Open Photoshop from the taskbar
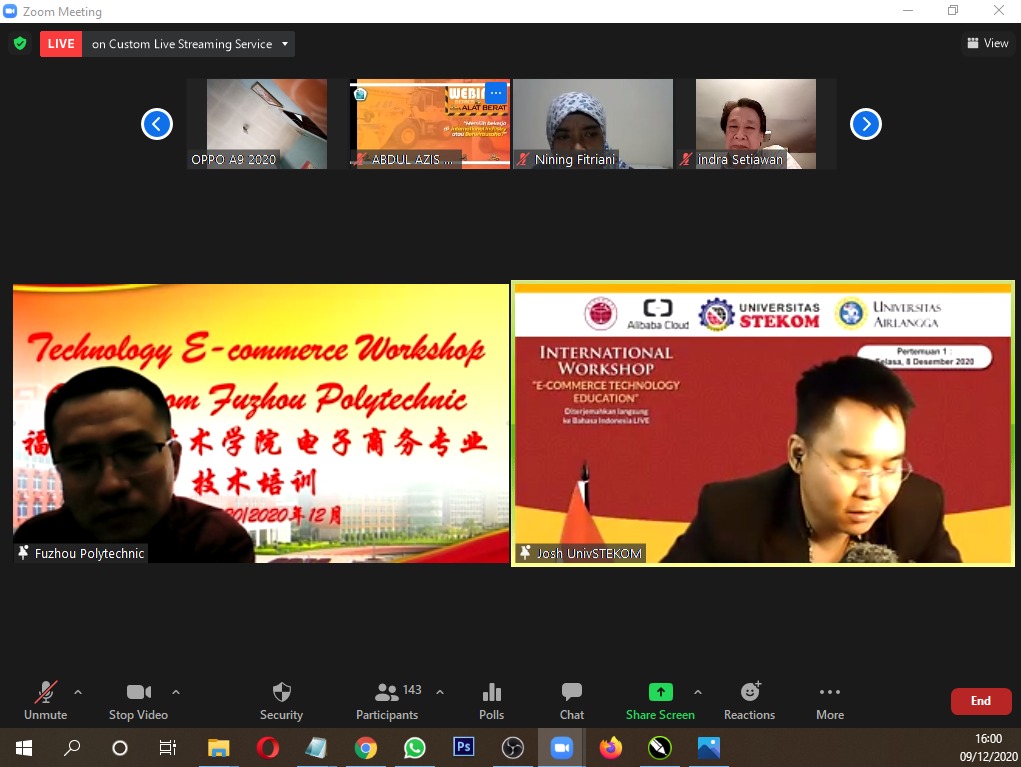The image size is (1021, 767). coord(464,747)
